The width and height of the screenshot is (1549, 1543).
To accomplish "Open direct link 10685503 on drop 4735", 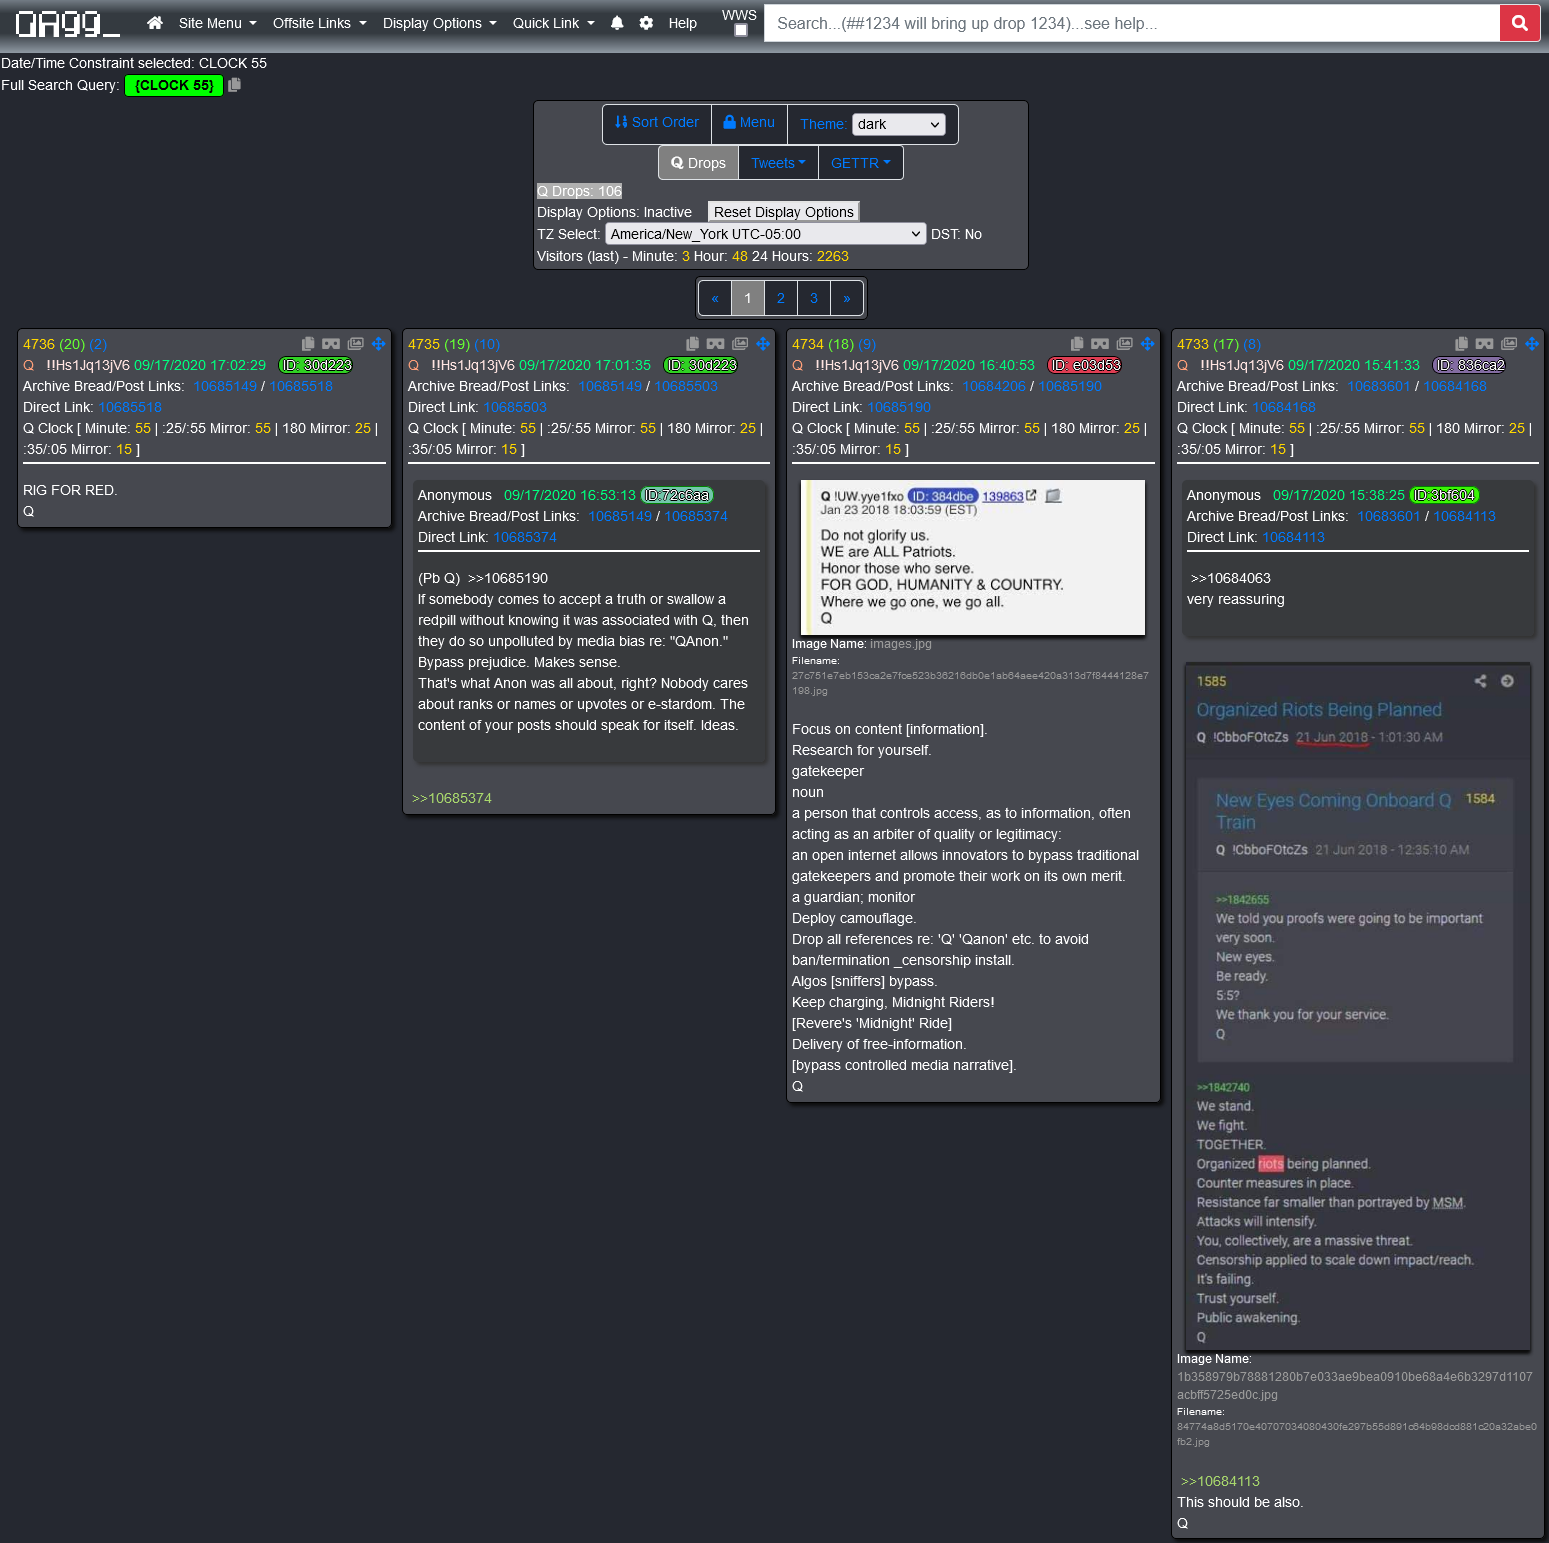I will click(515, 407).
